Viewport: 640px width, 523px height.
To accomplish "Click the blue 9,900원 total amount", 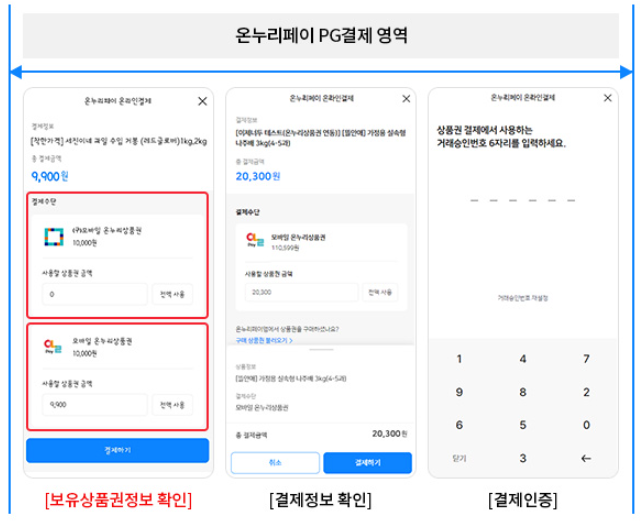I will (50, 176).
